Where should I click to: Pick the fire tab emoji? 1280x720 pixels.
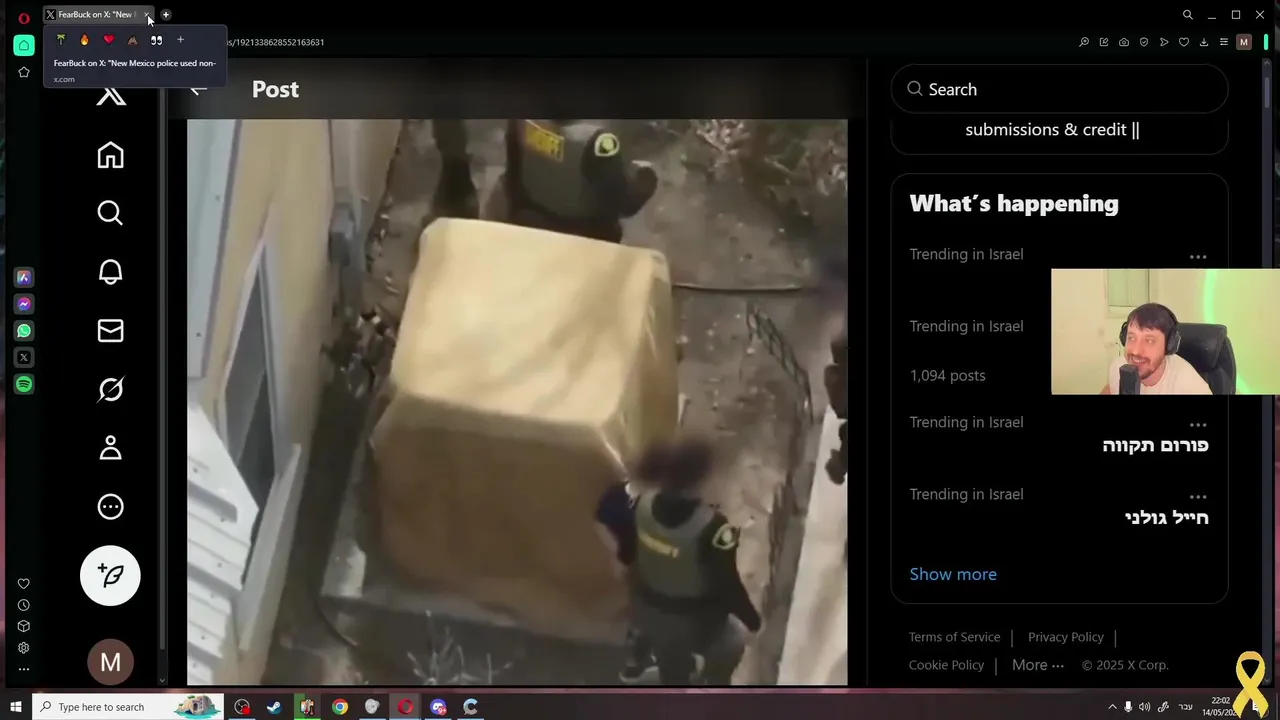click(x=85, y=40)
